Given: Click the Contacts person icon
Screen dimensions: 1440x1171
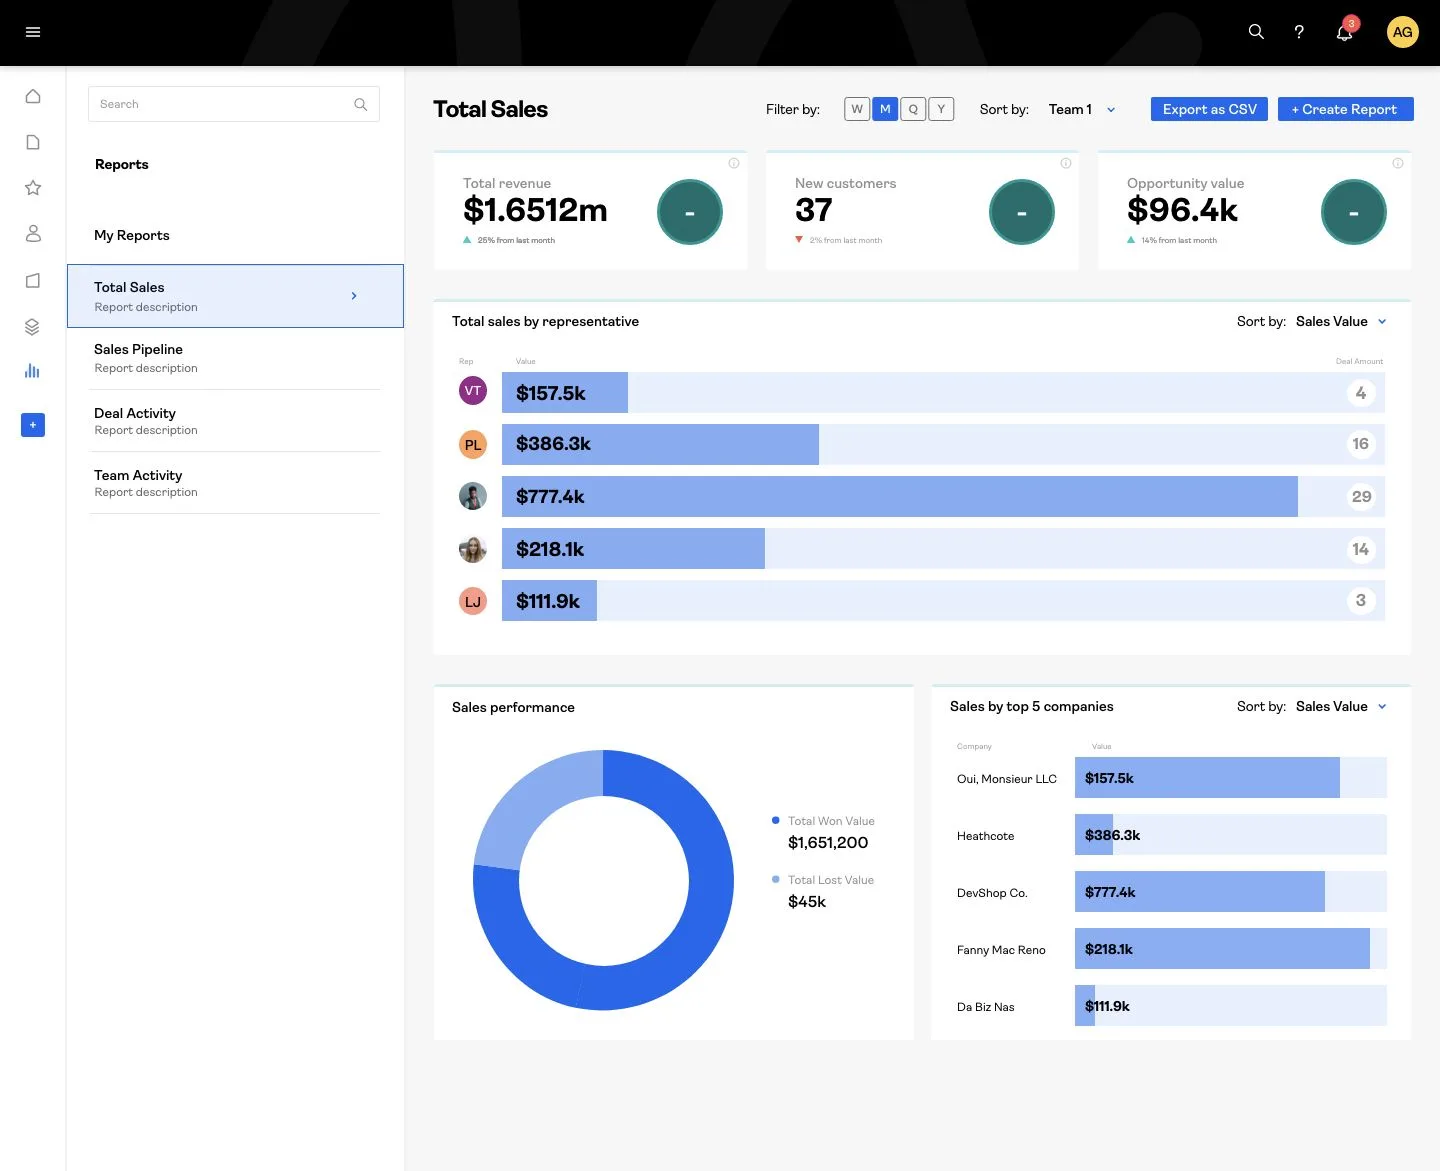Looking at the screenshot, I should pyautogui.click(x=33, y=234).
